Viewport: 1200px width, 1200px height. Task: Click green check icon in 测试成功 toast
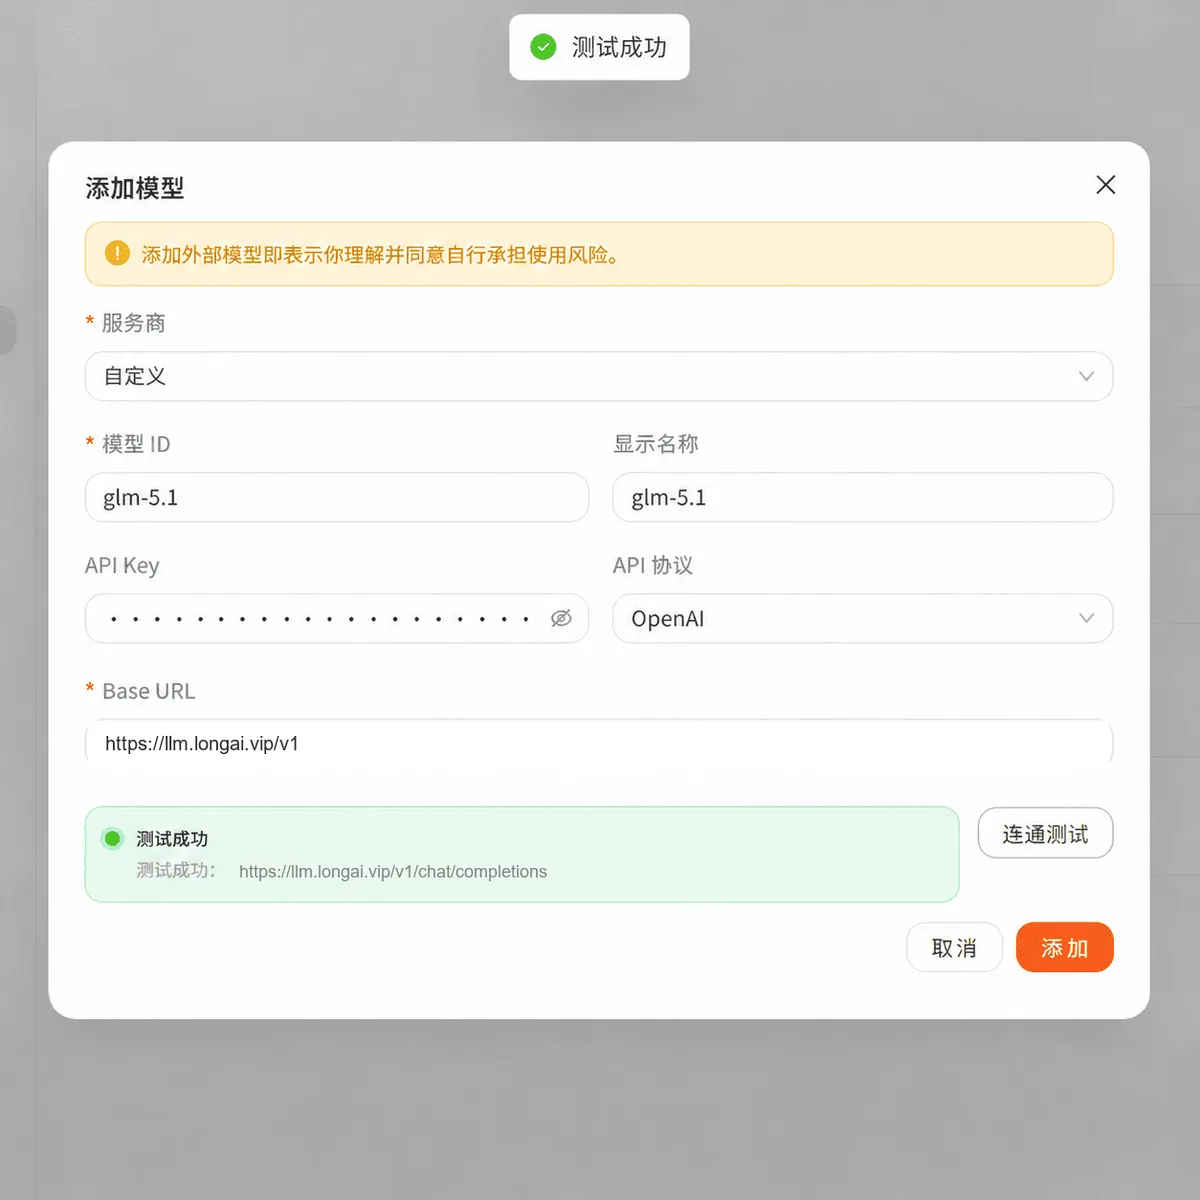543,47
